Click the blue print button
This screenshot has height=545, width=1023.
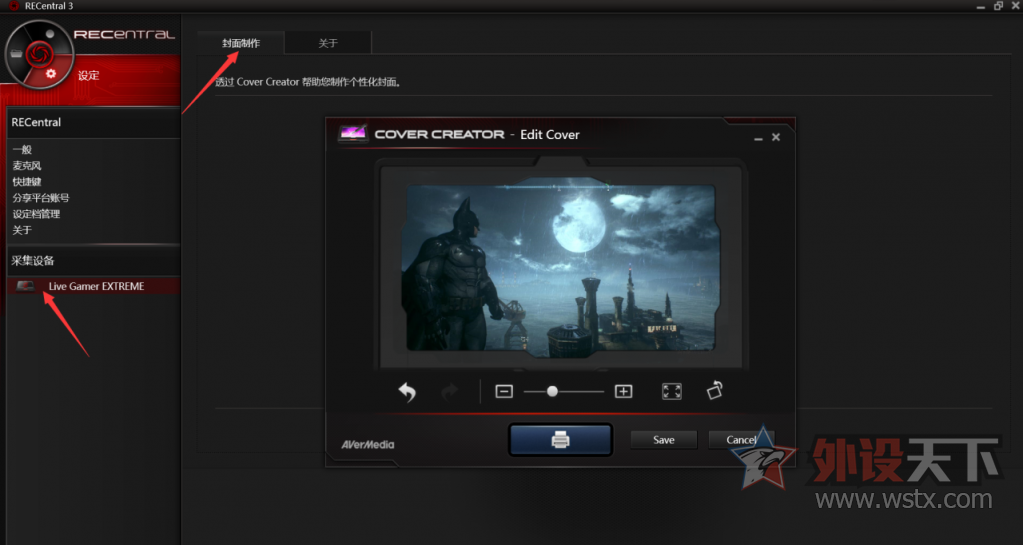560,439
